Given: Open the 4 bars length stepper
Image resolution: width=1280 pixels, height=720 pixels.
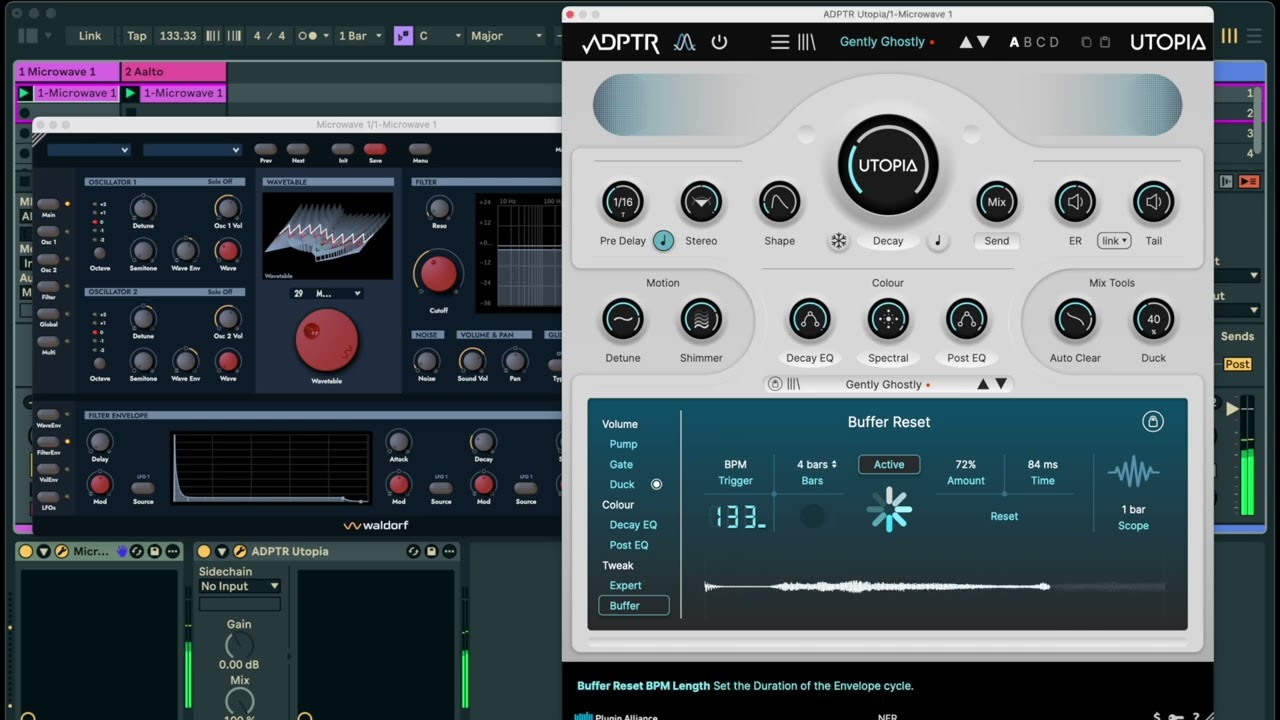Looking at the screenshot, I should 817,464.
